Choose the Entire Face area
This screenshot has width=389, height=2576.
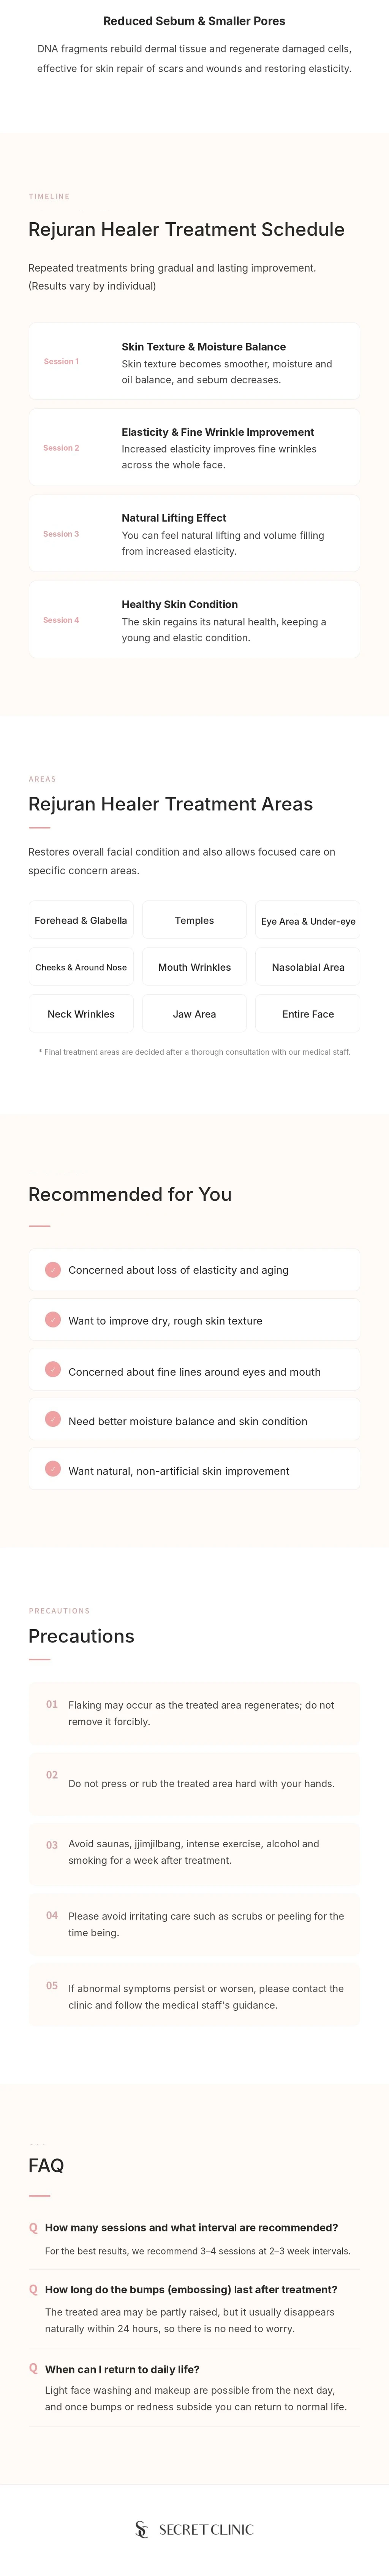click(x=308, y=1014)
